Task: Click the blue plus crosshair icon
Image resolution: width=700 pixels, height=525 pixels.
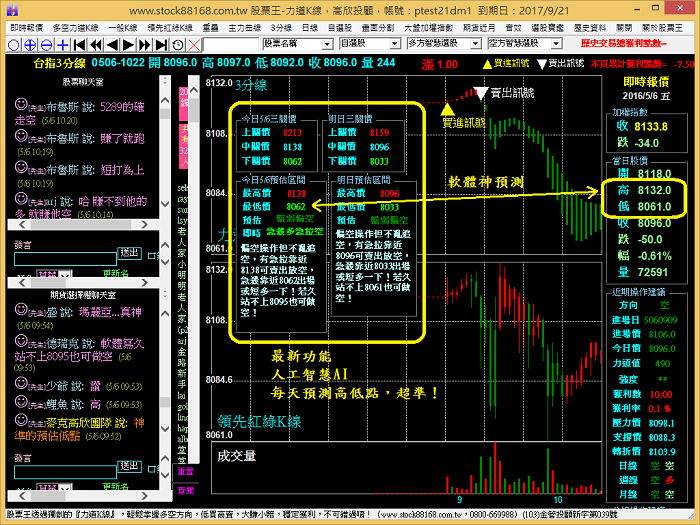Action: (63, 45)
